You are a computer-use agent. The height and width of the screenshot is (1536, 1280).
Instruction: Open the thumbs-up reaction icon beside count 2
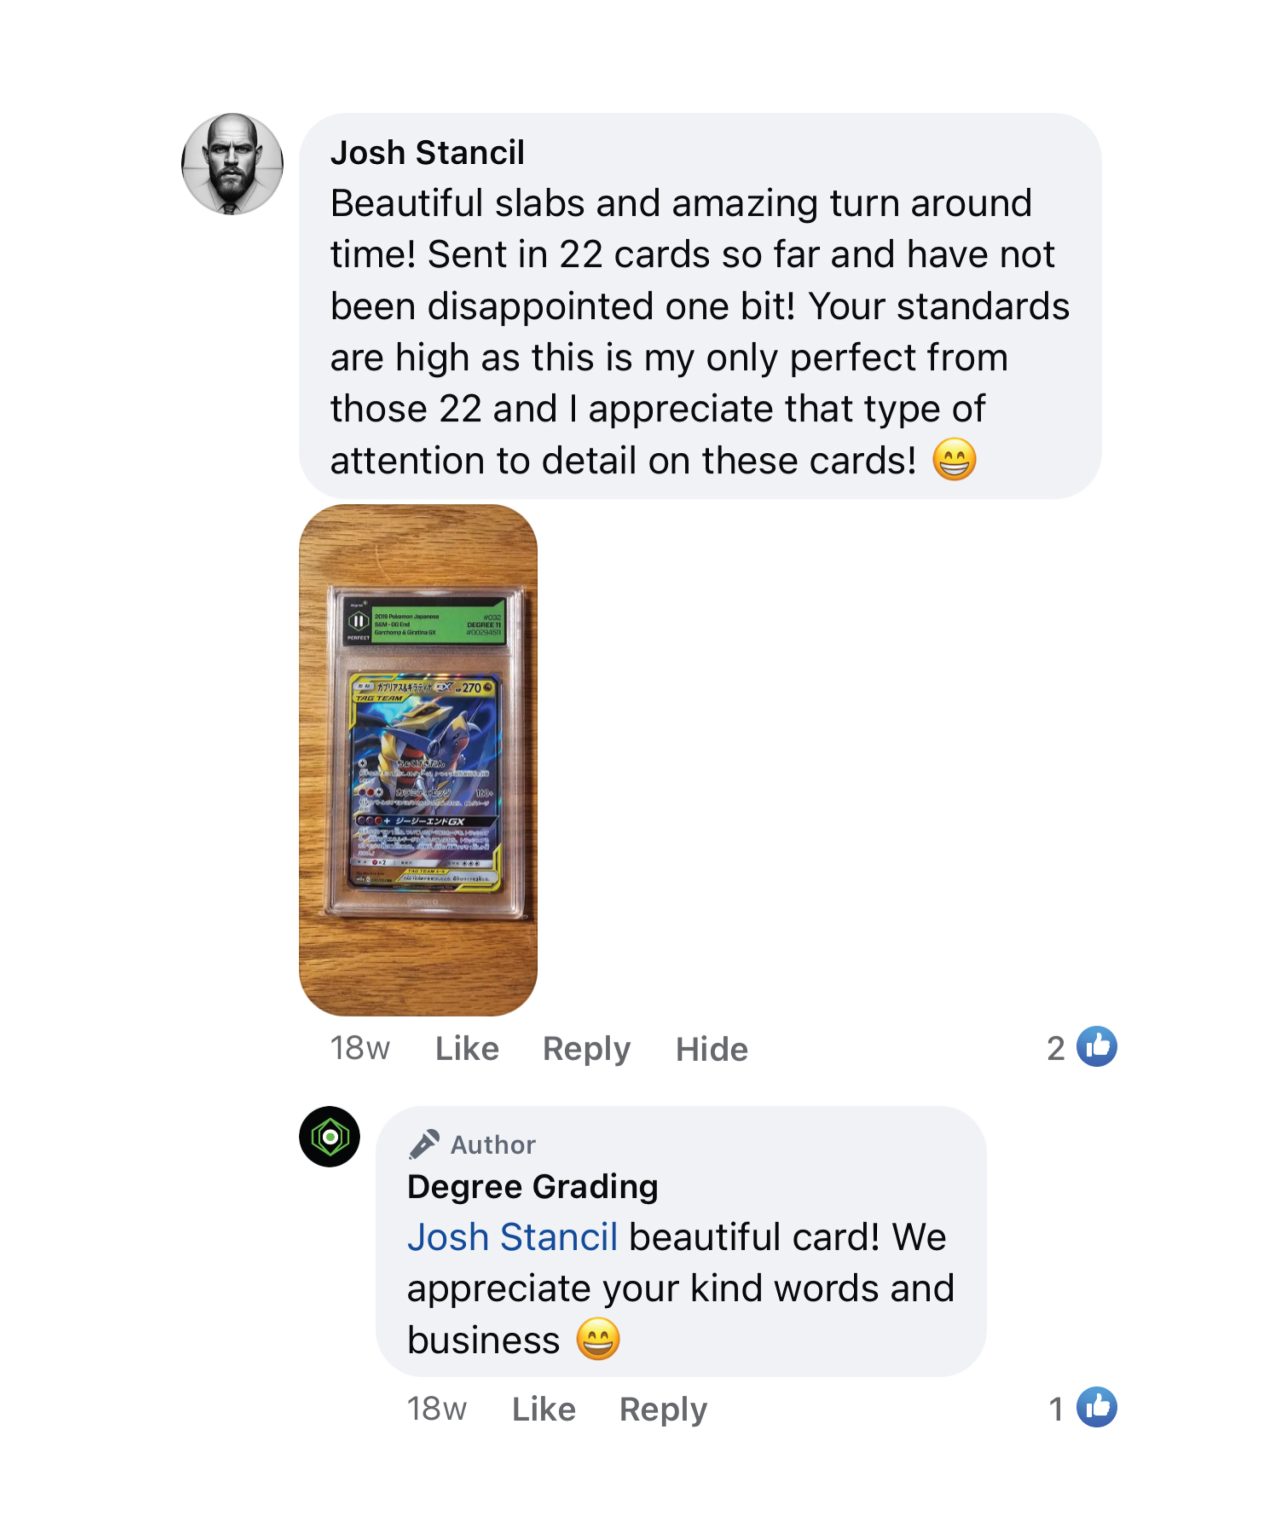(x=1097, y=1047)
